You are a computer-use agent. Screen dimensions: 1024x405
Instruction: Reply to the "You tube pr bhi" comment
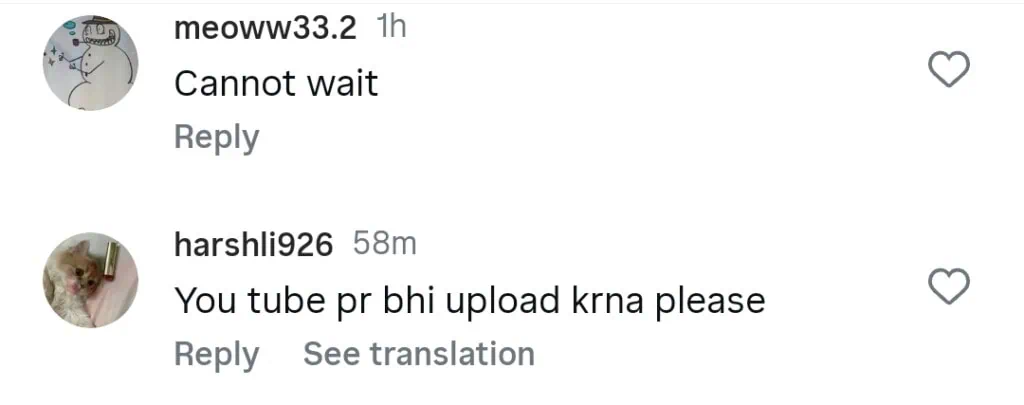(x=217, y=355)
